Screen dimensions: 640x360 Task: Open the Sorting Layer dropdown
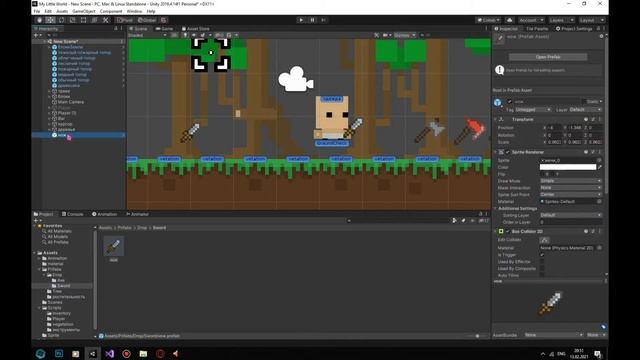point(571,215)
